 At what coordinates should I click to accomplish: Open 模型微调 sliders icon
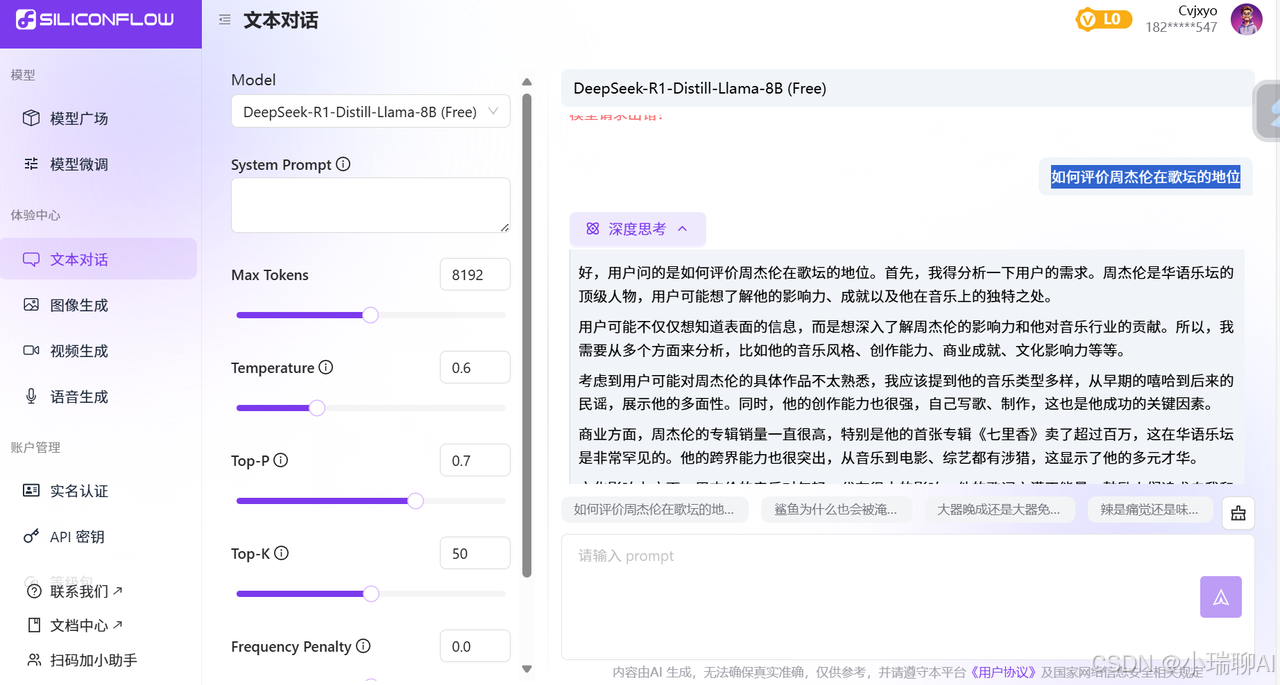tap(31, 164)
